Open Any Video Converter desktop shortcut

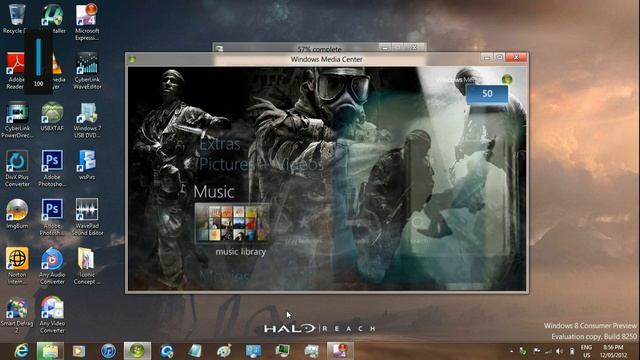point(52,315)
